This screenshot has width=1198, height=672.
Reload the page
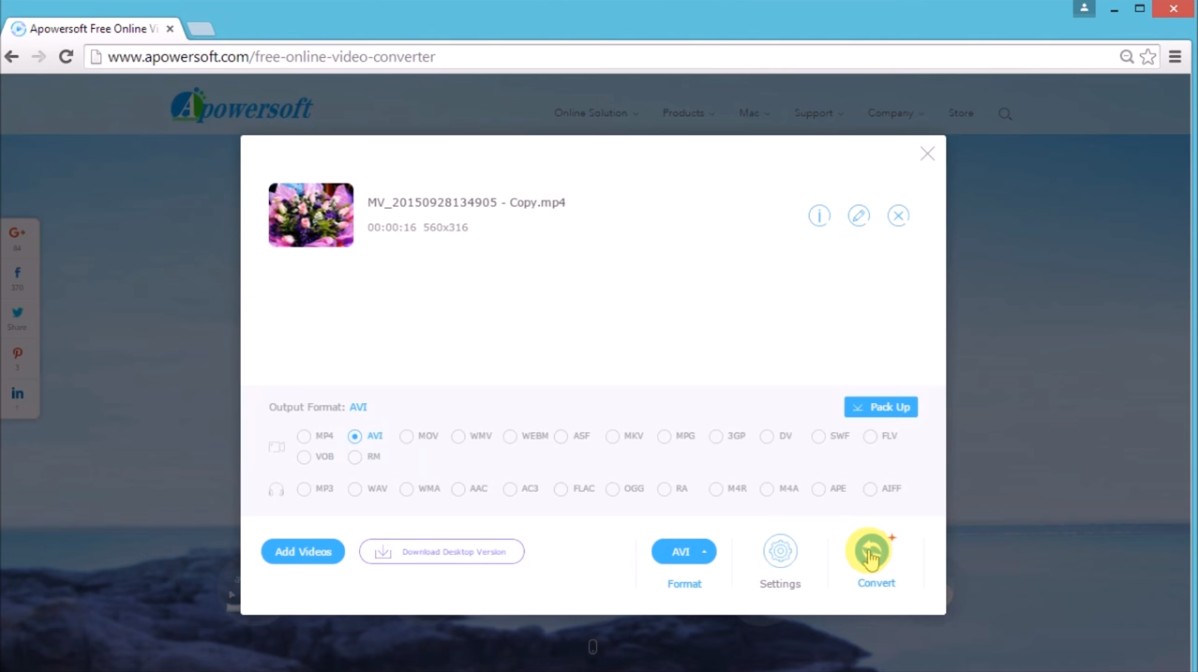point(66,57)
